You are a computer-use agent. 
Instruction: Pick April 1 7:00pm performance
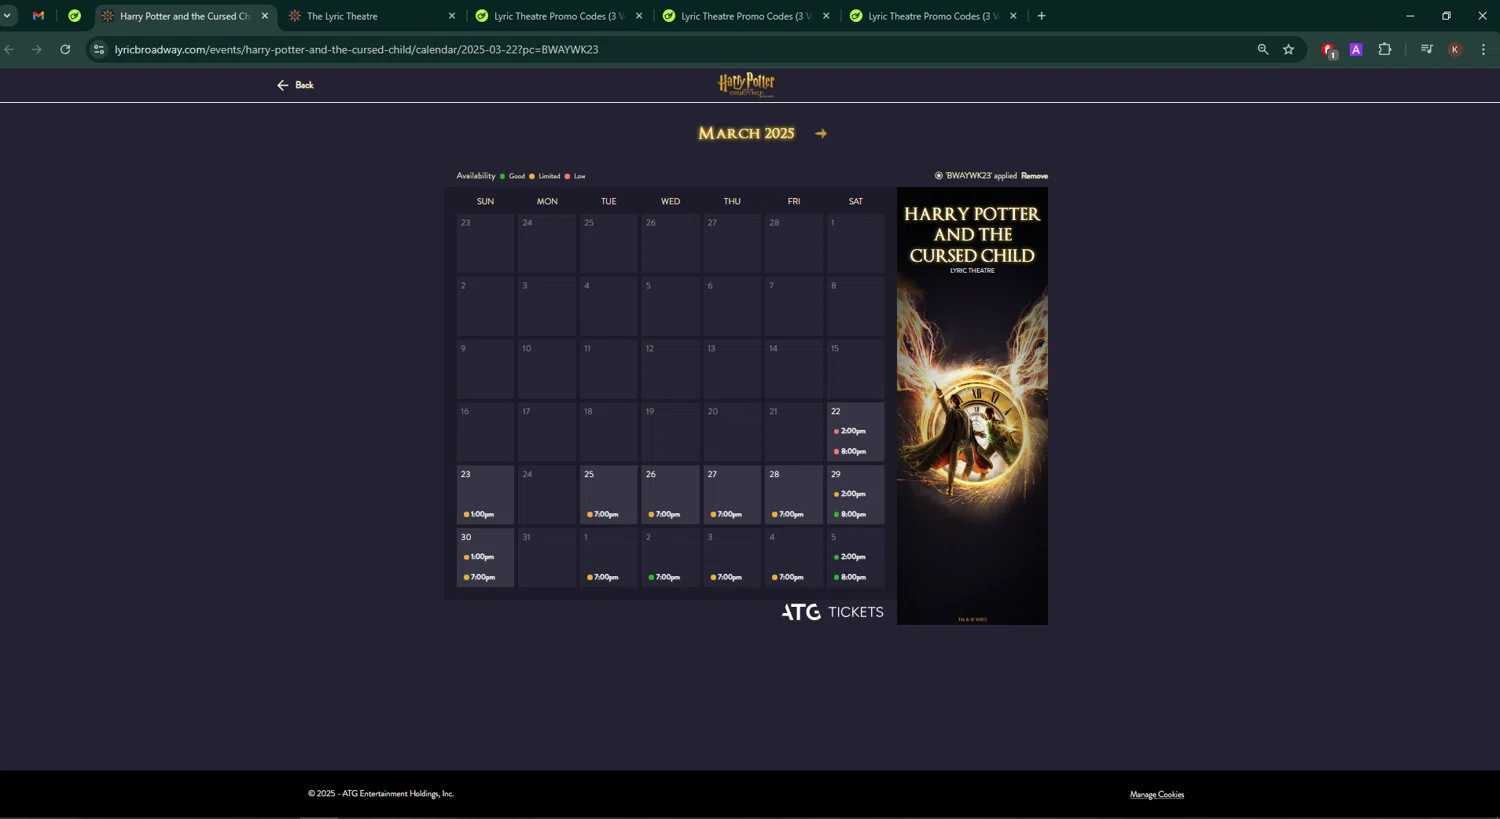[x=603, y=577]
